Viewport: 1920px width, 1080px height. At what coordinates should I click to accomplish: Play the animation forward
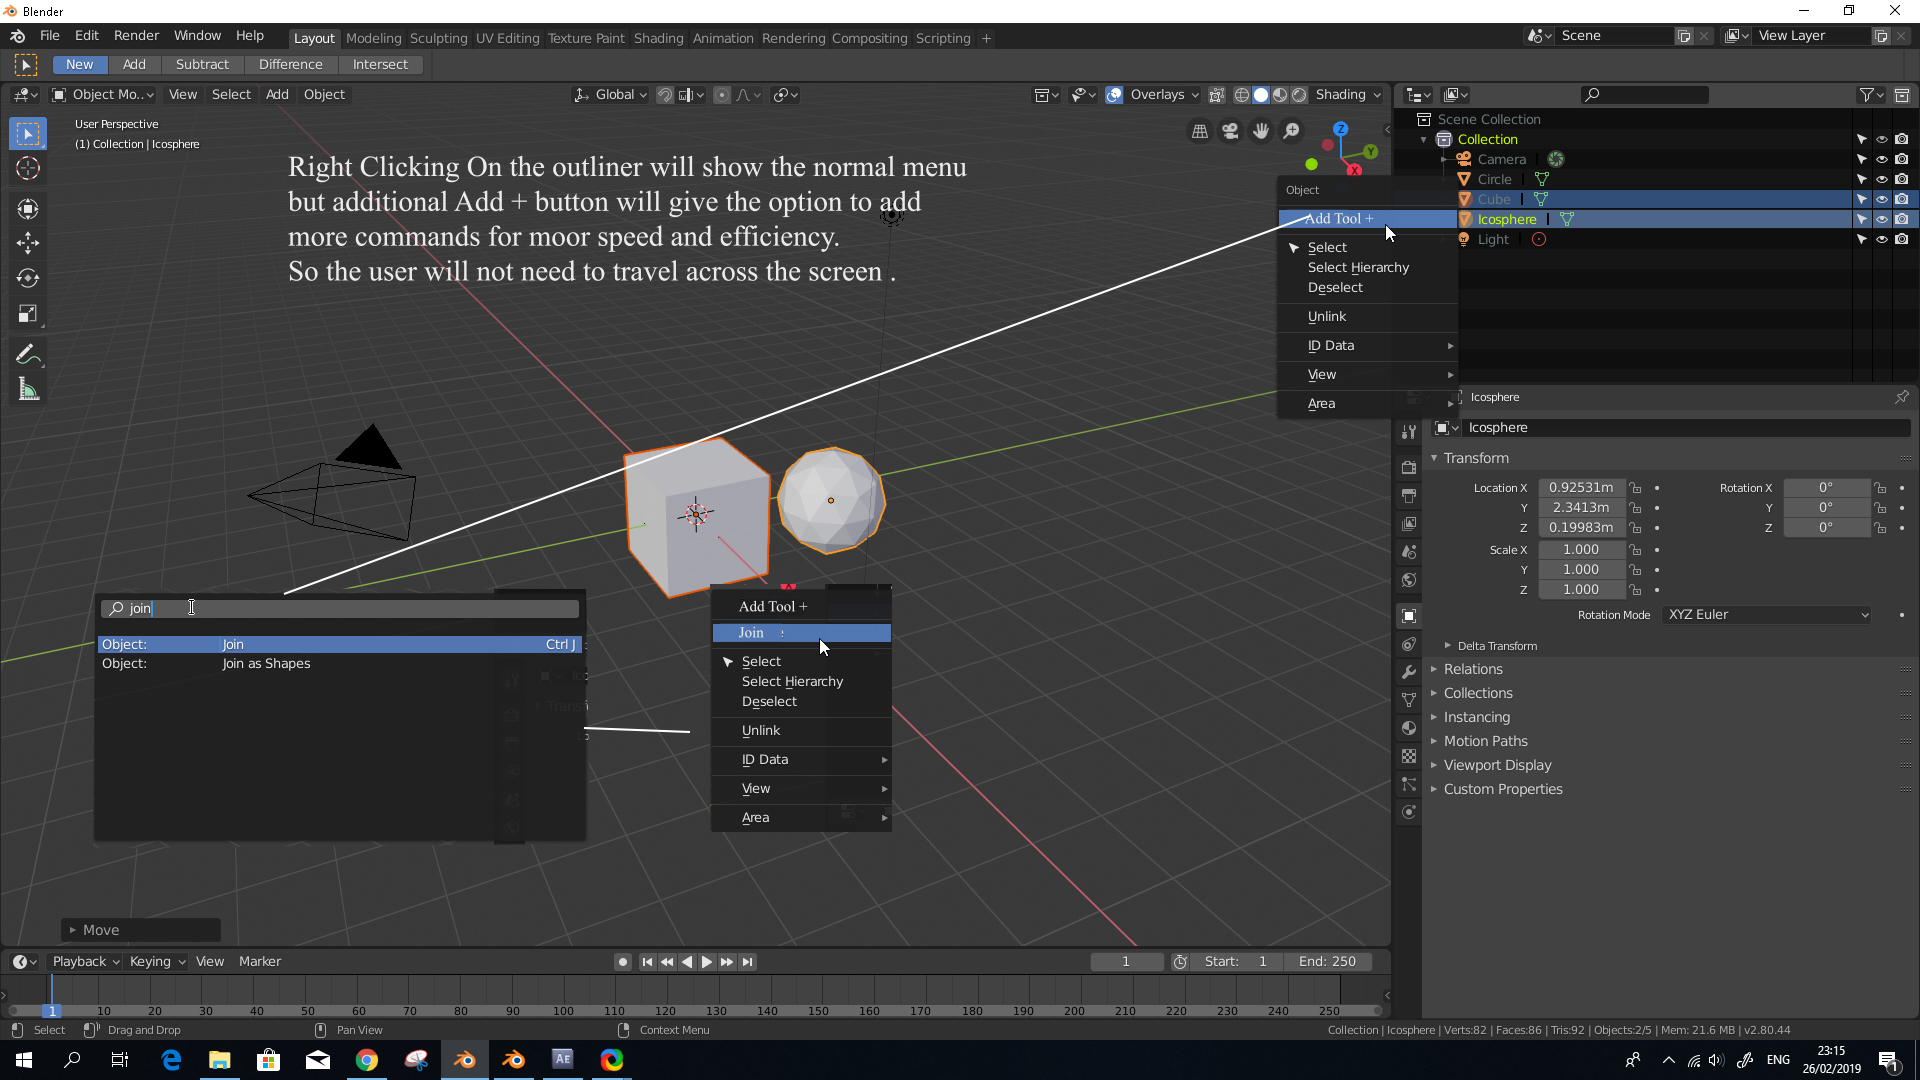[707, 962]
